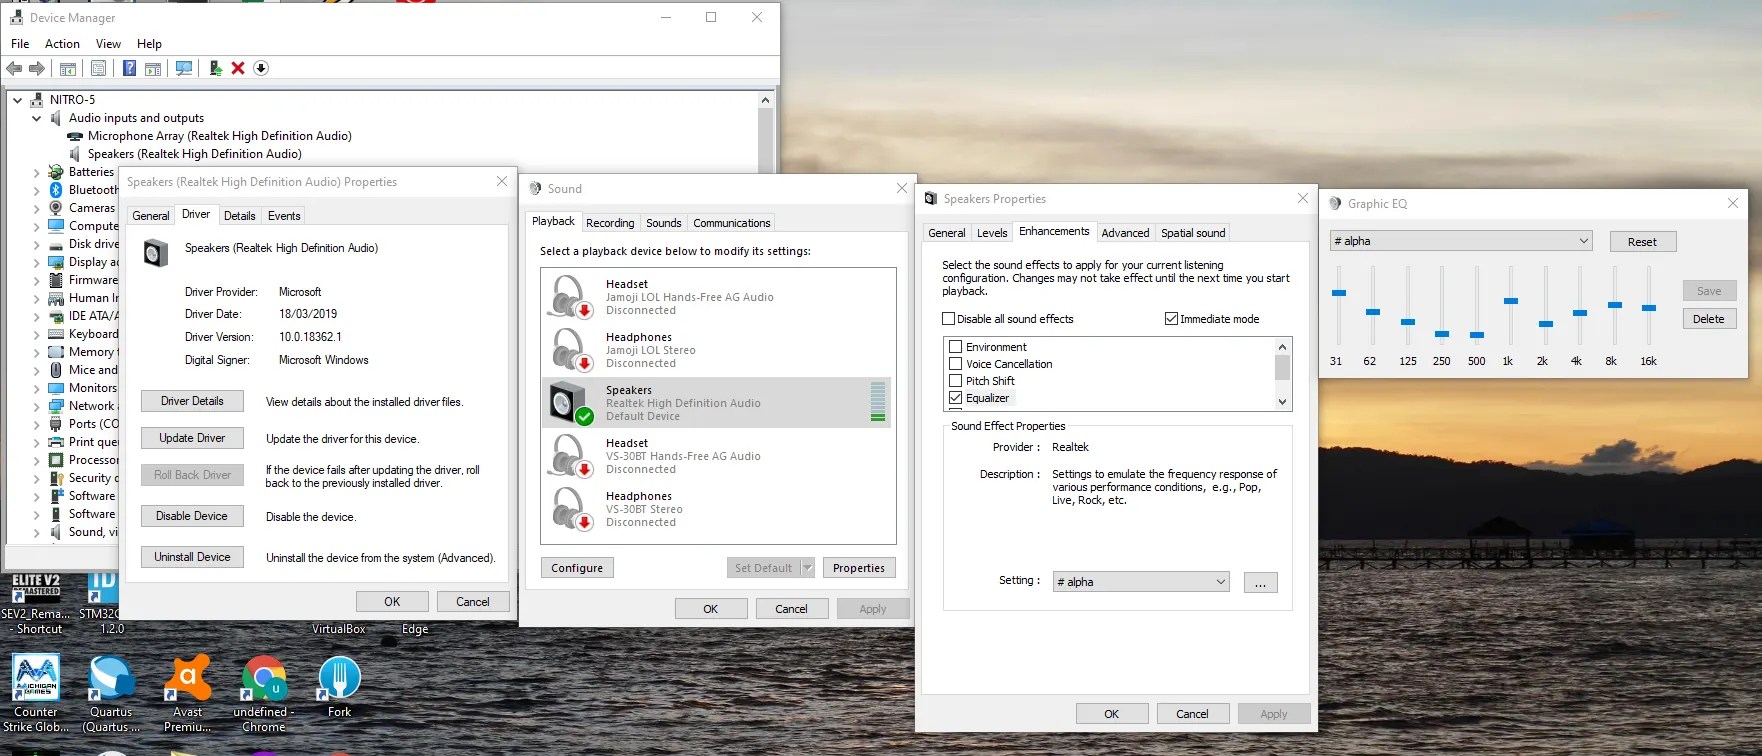Open the Graphic EQ preset dropdown
Image resolution: width=1762 pixels, height=756 pixels.
click(x=1460, y=241)
